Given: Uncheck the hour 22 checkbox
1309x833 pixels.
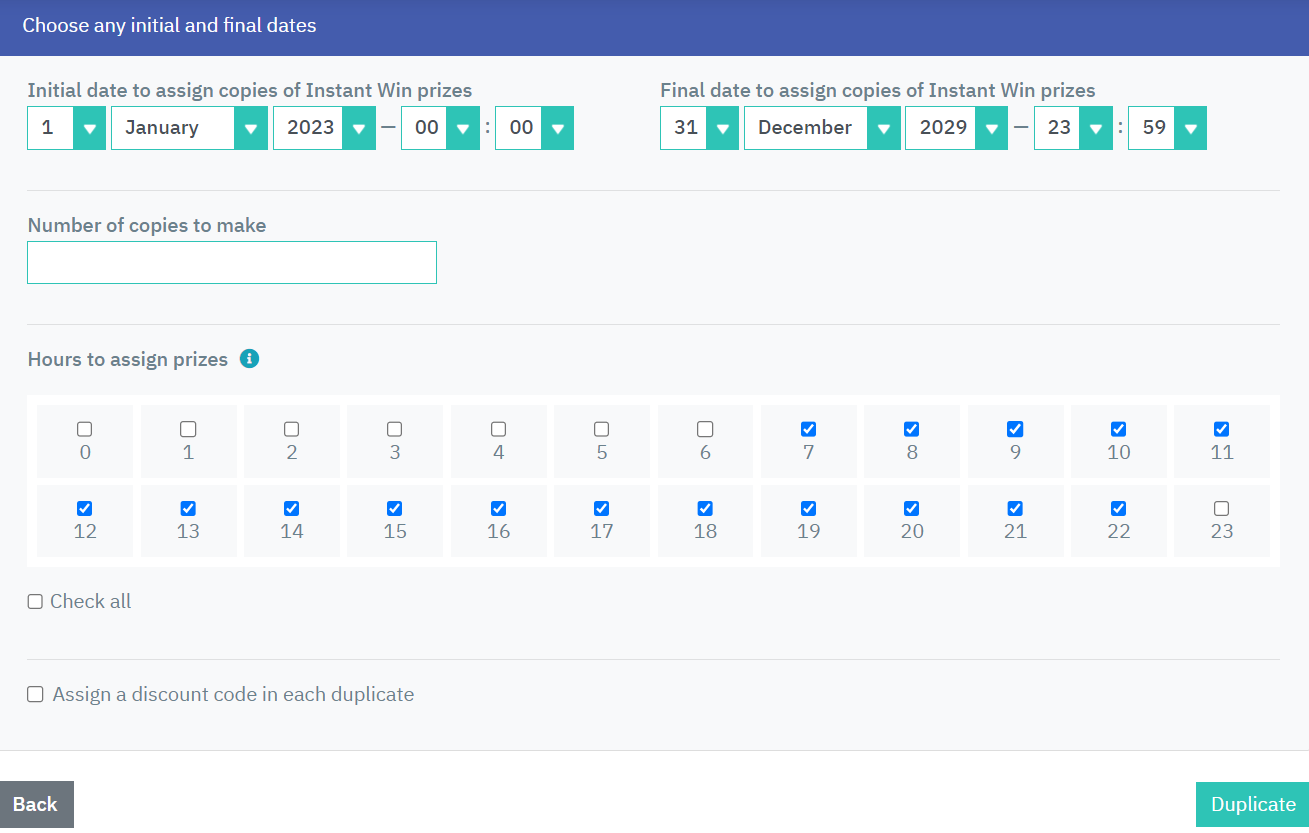Looking at the screenshot, I should coord(1118,508).
